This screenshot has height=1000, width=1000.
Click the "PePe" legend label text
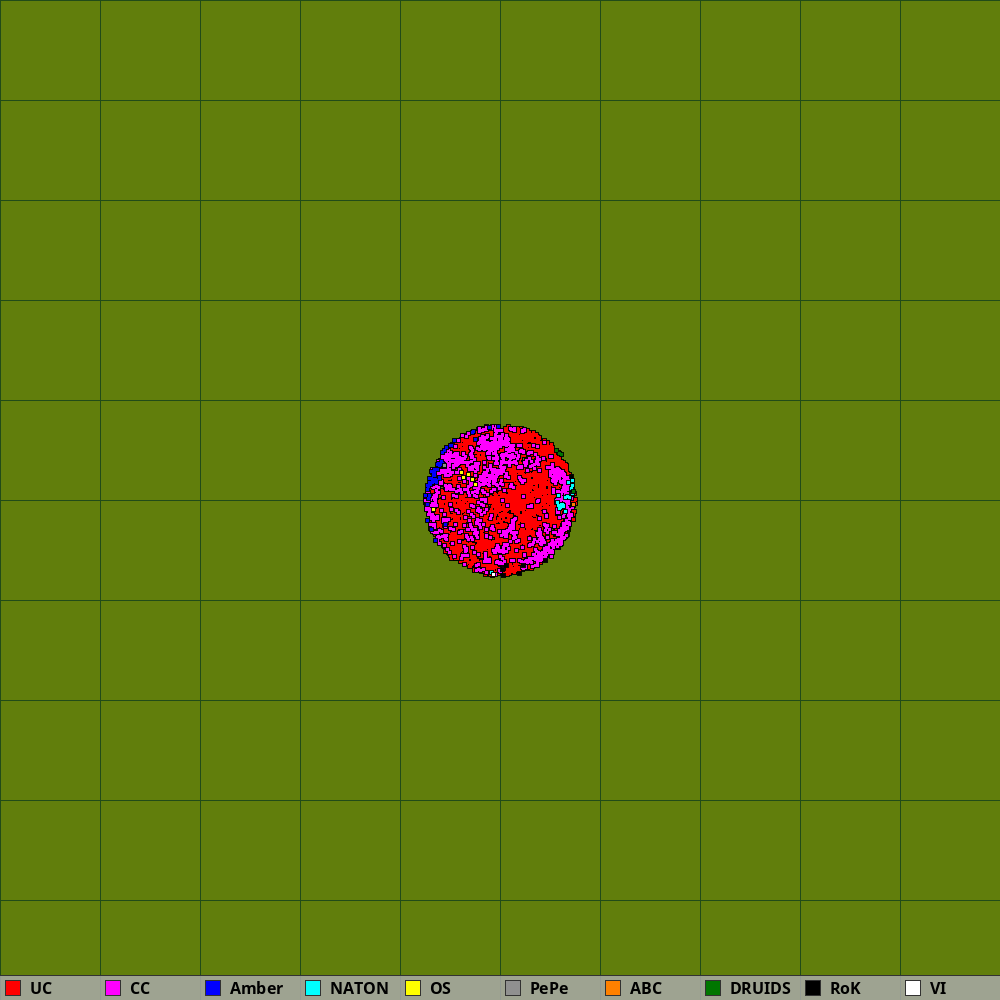549,988
